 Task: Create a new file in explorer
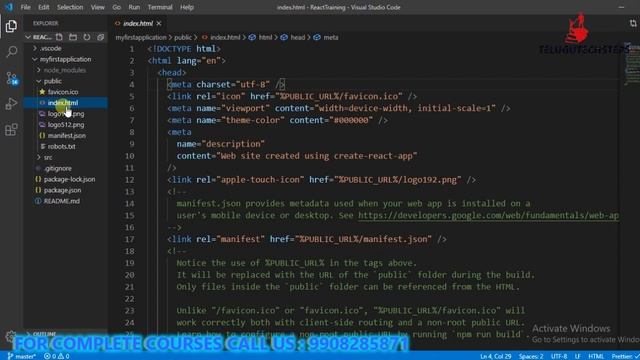(59, 37)
